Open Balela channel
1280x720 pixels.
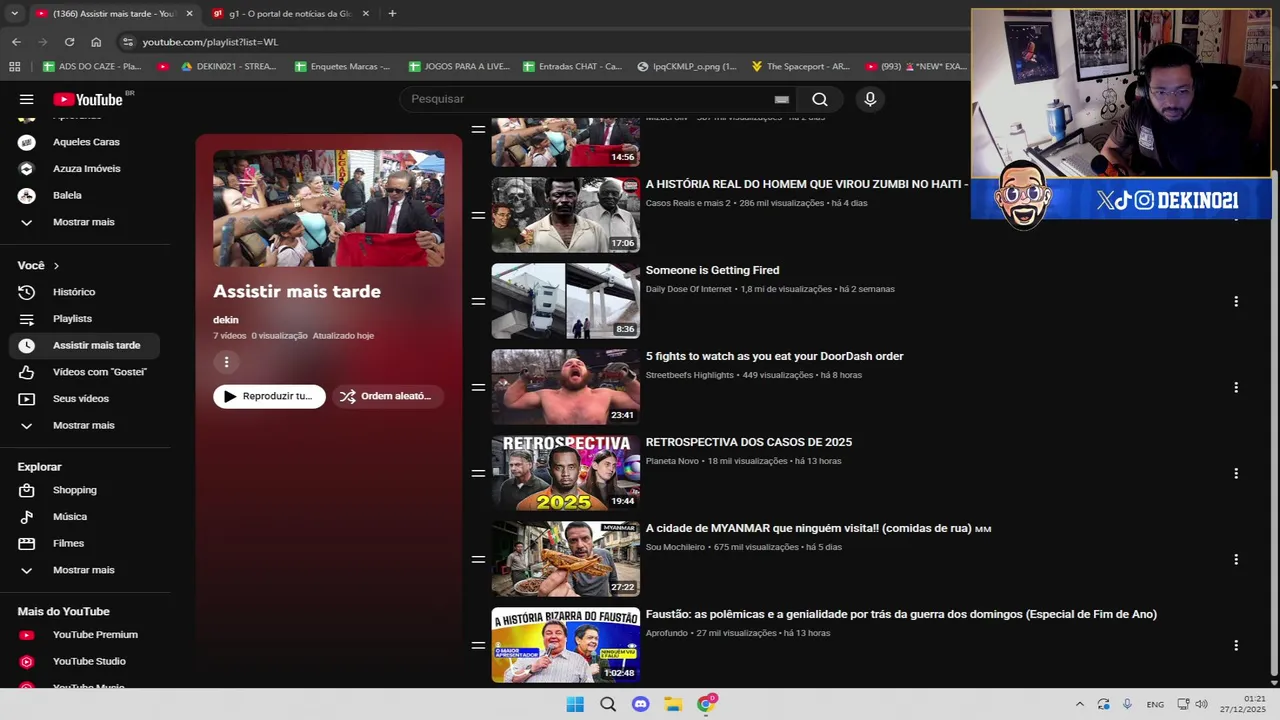(85, 195)
